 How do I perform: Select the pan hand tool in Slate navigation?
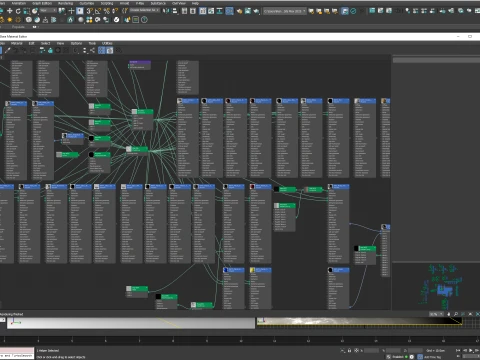[x=448, y=314]
